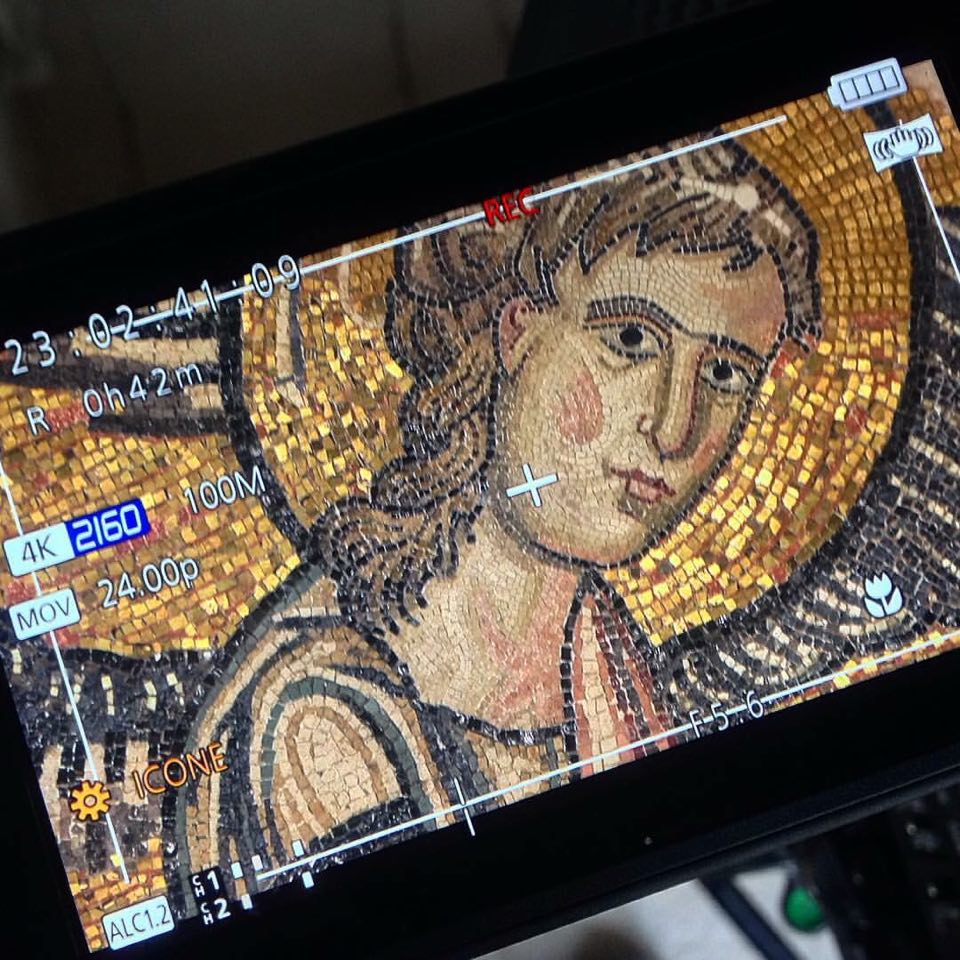Tap the R 0h42m remaining time
This screenshot has height=960, width=960.
pos(114,397)
